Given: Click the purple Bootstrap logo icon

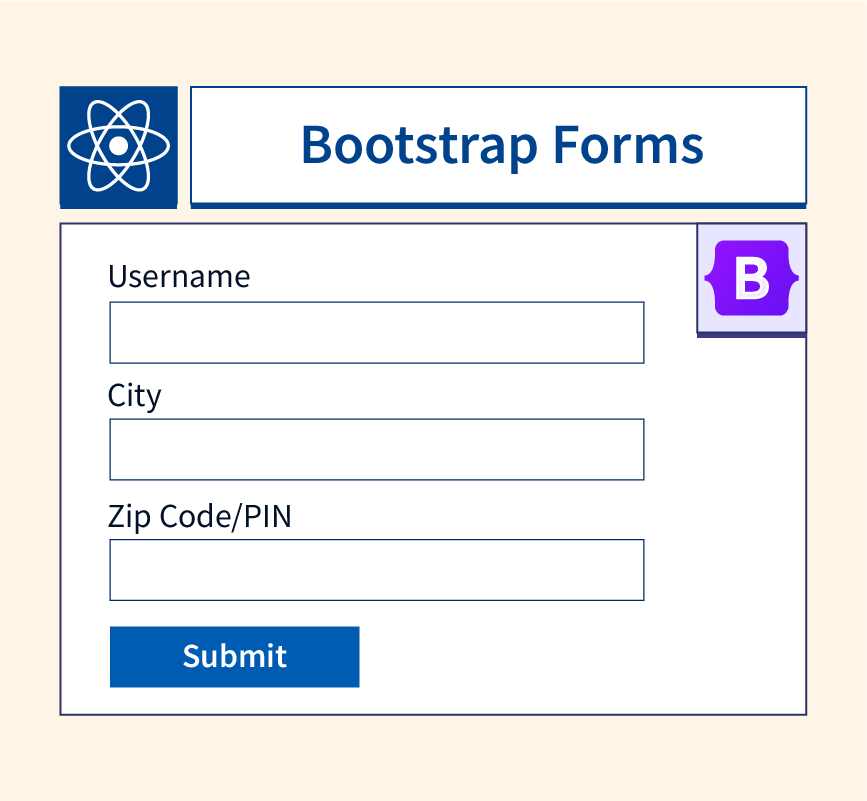Looking at the screenshot, I should click(751, 279).
